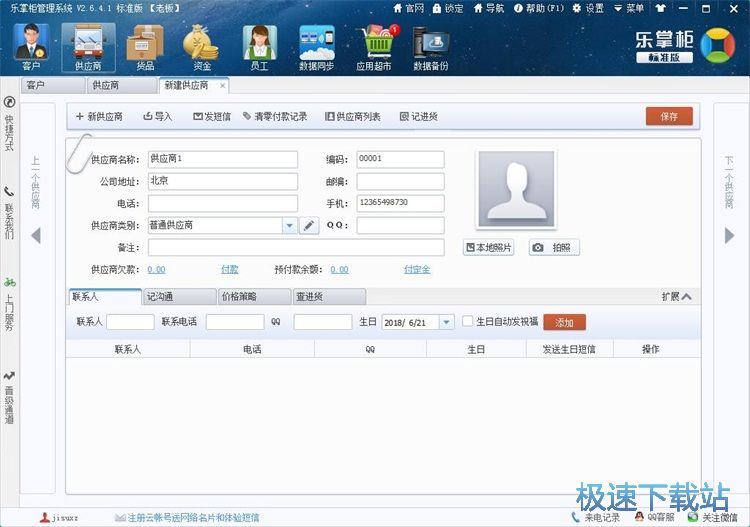Screen dimensions: 750x527
Task: Open 应用超市 app store icon
Action: coord(374,47)
